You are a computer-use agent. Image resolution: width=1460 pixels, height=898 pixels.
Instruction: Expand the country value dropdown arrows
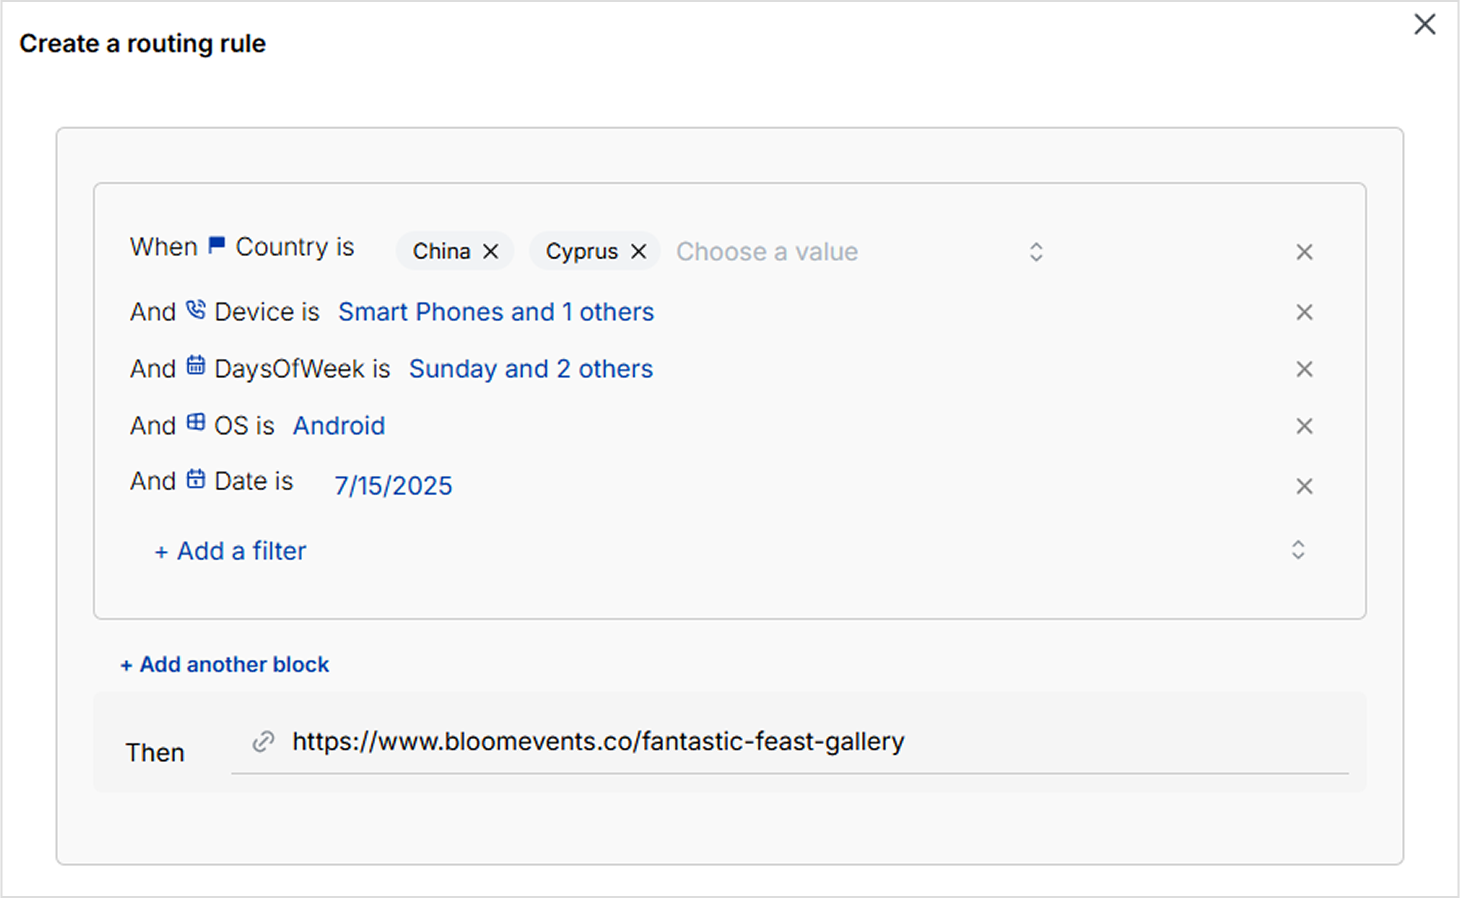pos(1036,252)
